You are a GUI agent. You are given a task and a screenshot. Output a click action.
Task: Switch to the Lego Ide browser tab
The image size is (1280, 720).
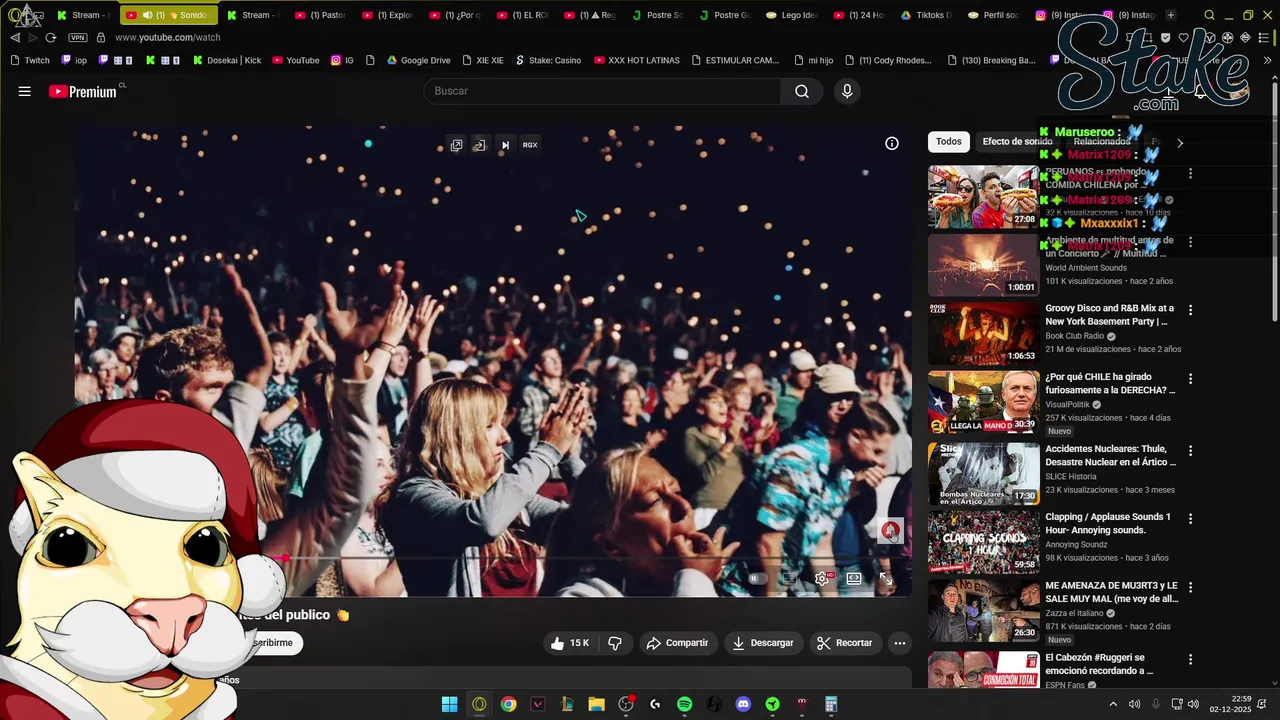[792, 15]
